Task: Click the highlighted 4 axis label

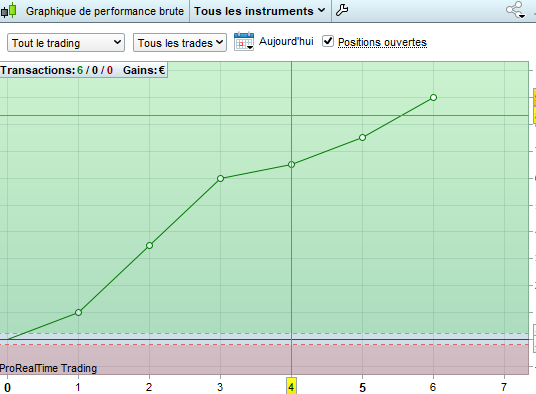Action: (x=291, y=386)
